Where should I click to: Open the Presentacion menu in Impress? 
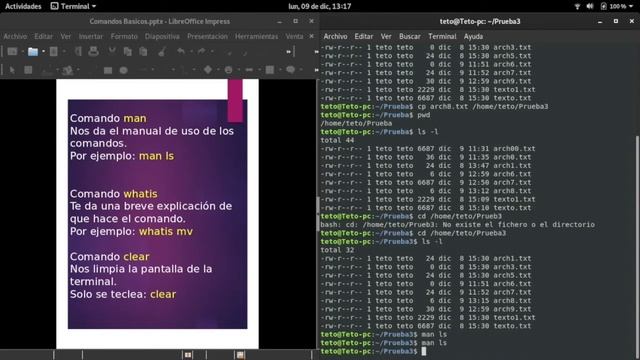[207, 36]
